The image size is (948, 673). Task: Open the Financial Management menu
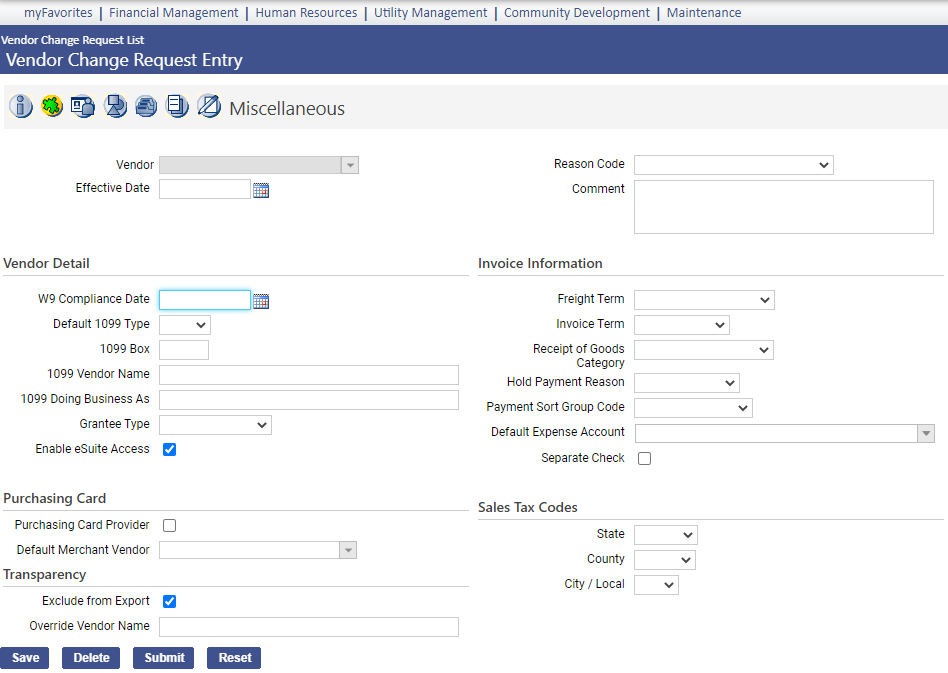173,13
